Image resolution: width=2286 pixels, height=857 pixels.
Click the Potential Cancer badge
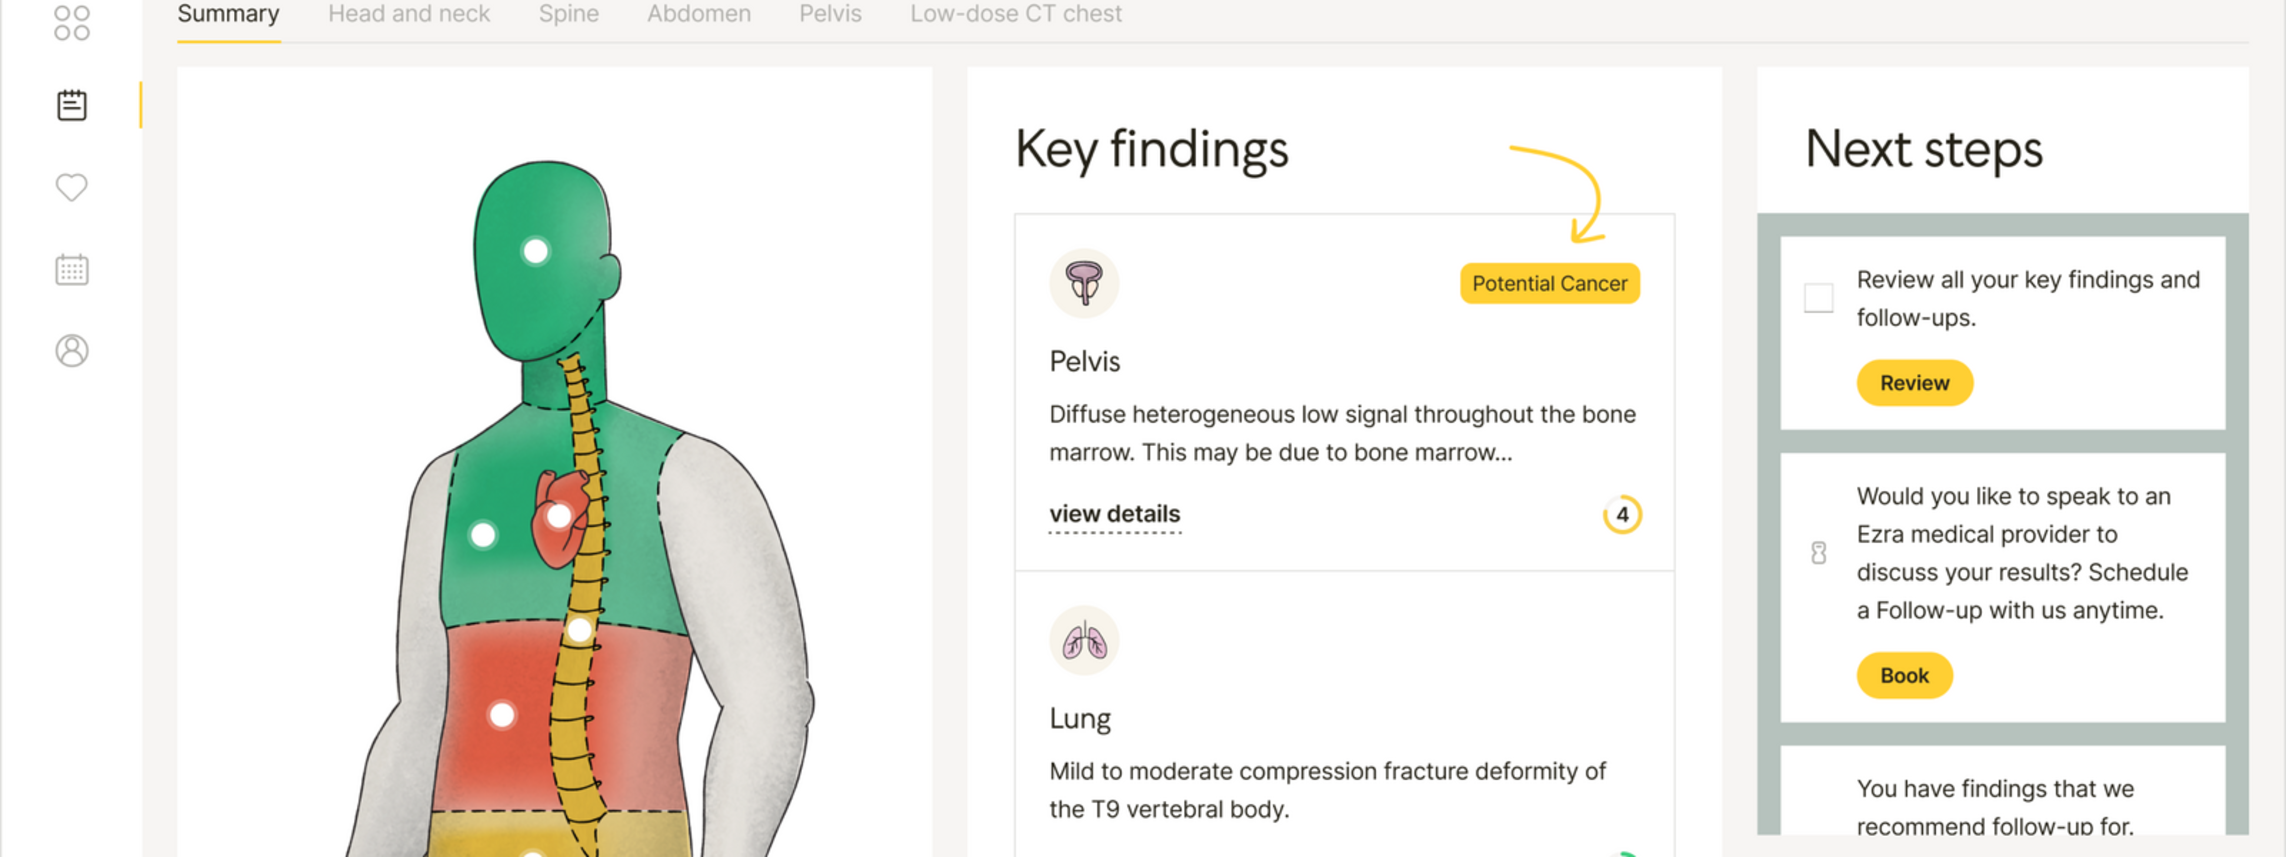1549,284
